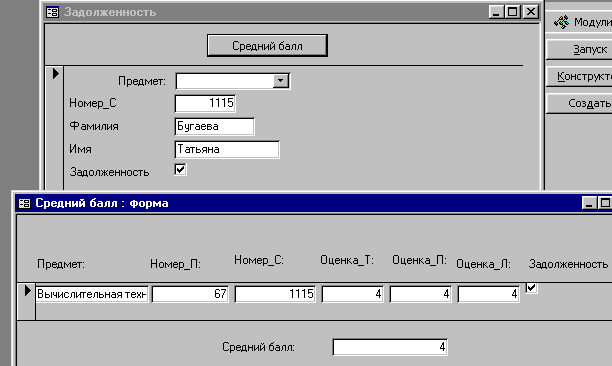Click the Номер_П: column header
Image resolution: width=612 pixels, height=366 pixels.
pyautogui.click(x=175, y=264)
